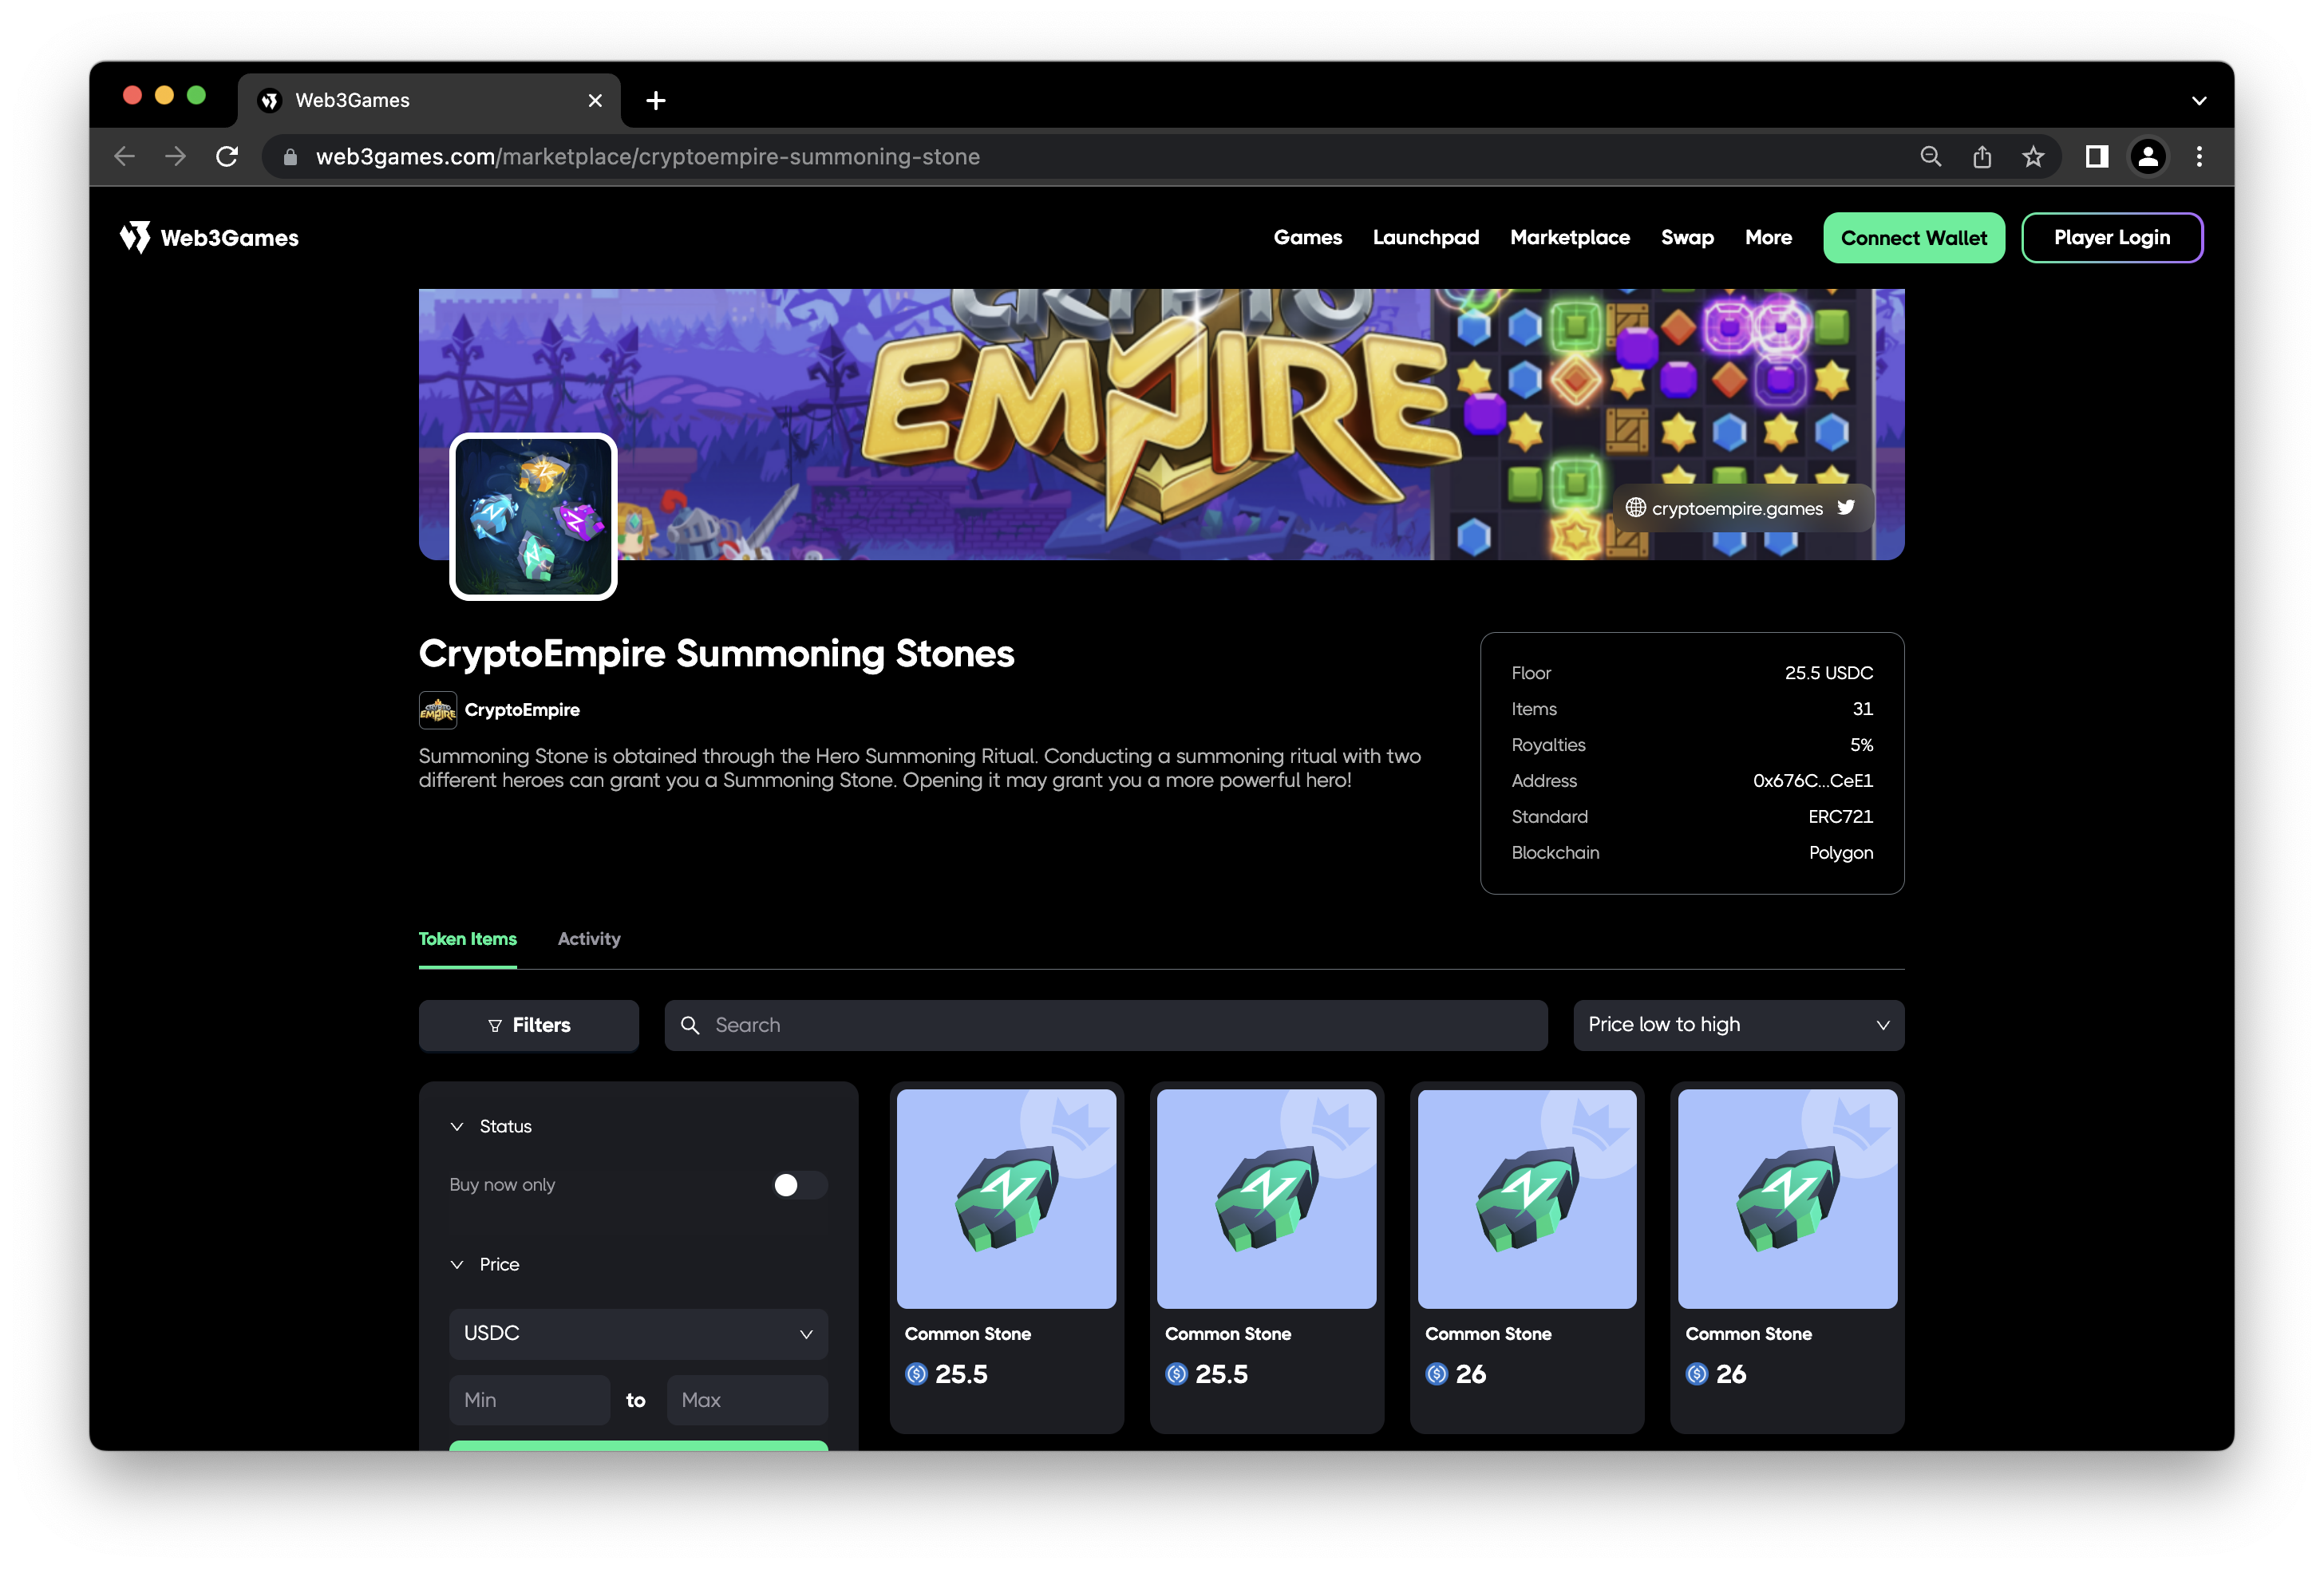Screen dimensions: 2324x1569
Task: Open CryptoEmpire Twitter bird icon
Action: coord(1846,507)
